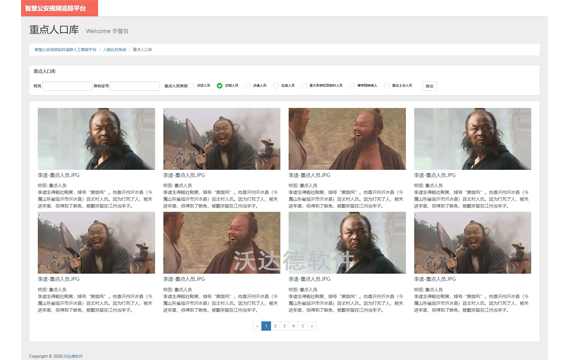Go to page 2 in pagination
Screen dimensions: 570x360
[275, 326]
